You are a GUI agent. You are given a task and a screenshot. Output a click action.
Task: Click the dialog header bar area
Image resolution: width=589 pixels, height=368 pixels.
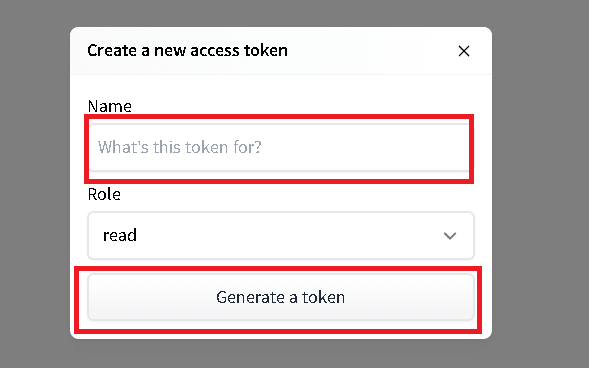[281, 51]
